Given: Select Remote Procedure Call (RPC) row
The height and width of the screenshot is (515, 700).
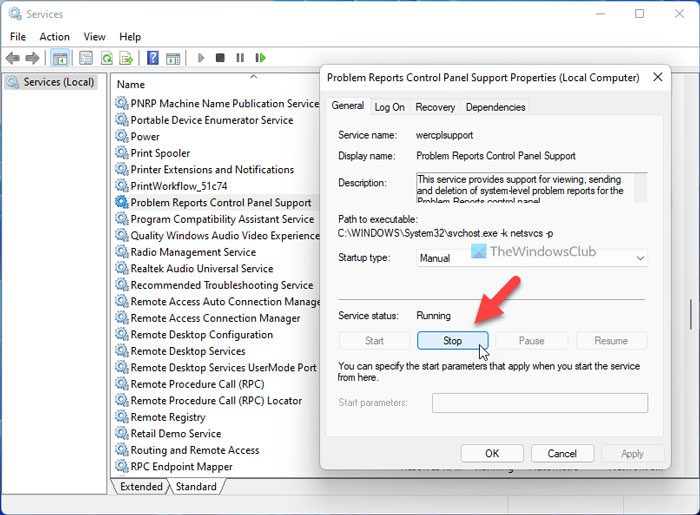Looking at the screenshot, I should pyautogui.click(x=190, y=384).
